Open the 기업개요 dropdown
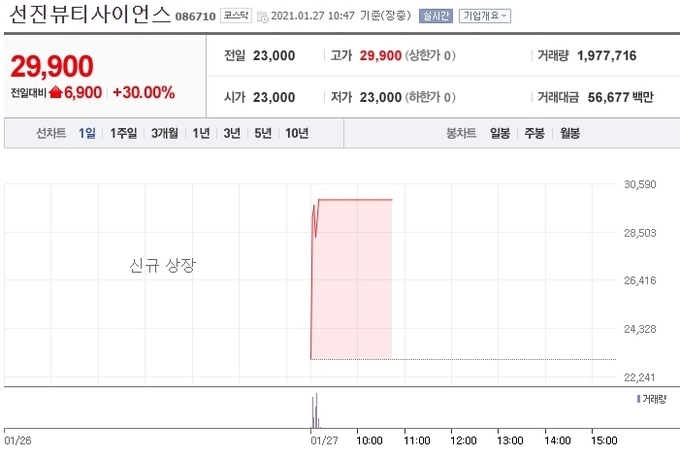Viewport: 680px width, 456px height. [x=484, y=16]
